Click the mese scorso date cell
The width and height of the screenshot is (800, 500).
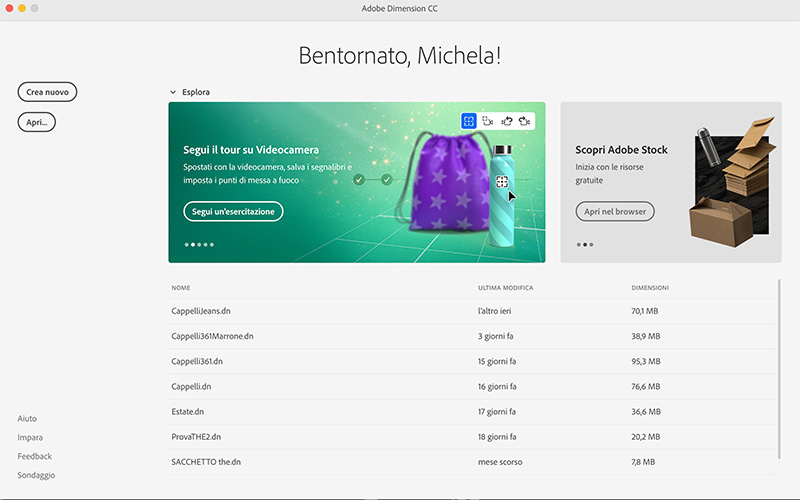point(500,462)
